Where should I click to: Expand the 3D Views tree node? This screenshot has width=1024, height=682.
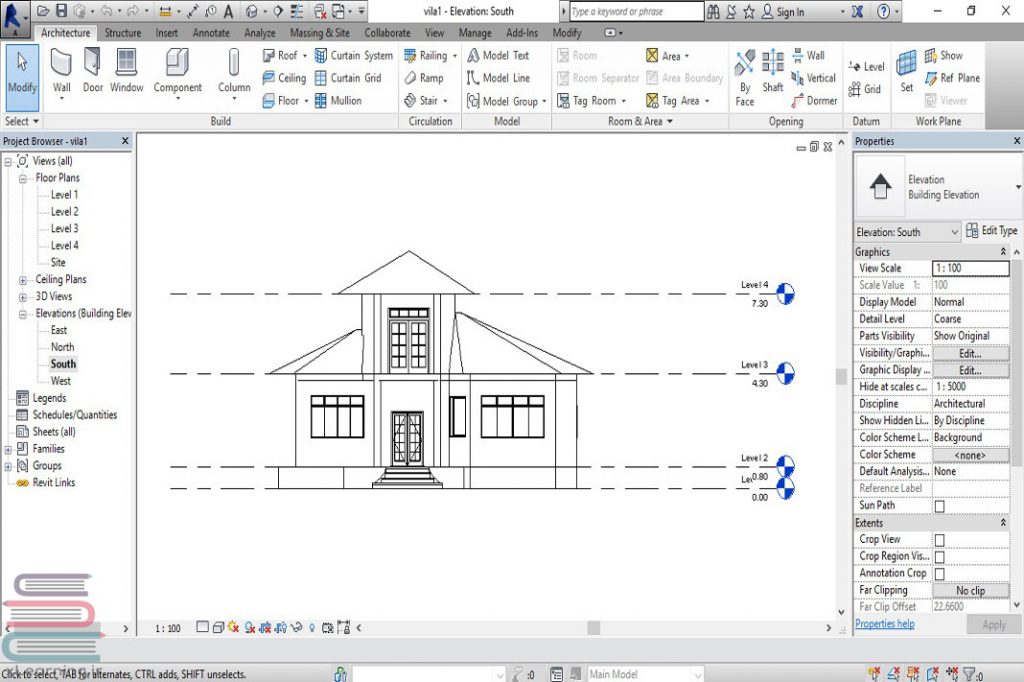(x=23, y=297)
